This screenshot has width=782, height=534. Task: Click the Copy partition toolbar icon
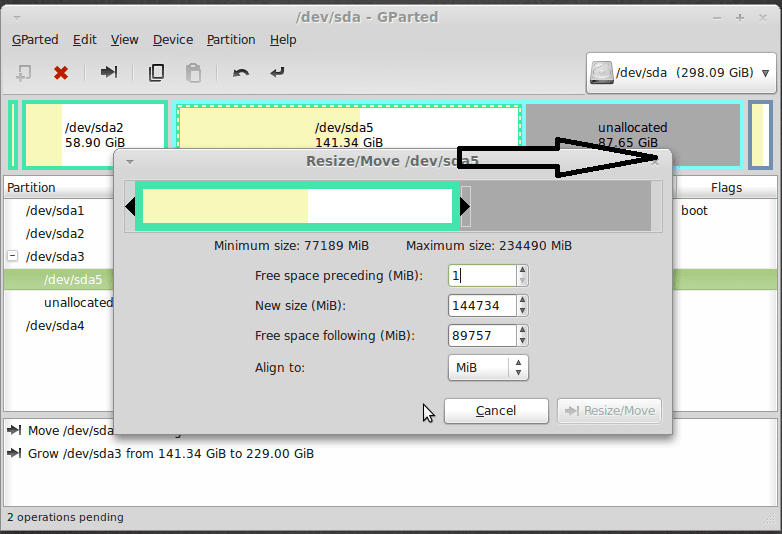(156, 73)
